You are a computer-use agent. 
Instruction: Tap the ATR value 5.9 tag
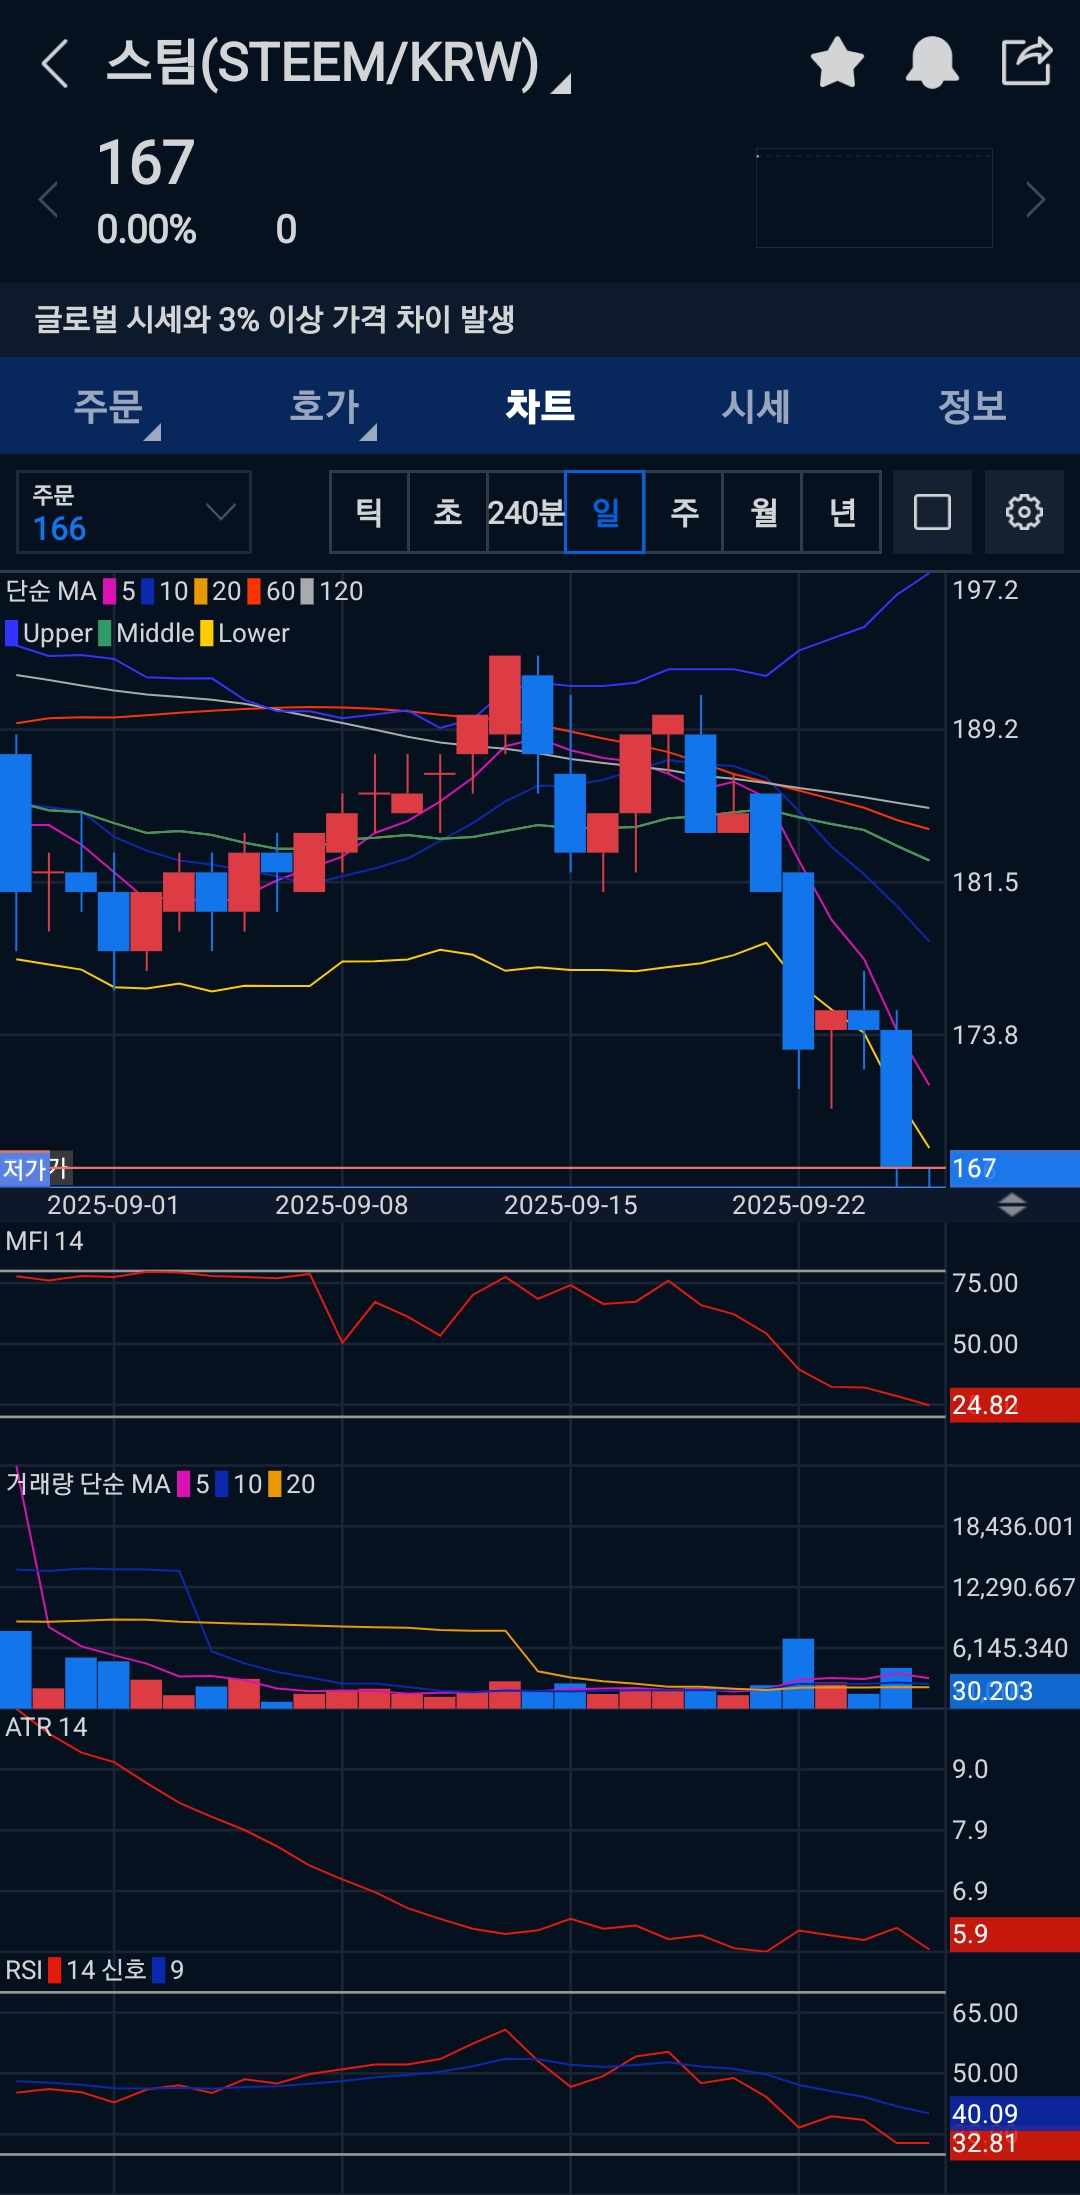click(1014, 1934)
